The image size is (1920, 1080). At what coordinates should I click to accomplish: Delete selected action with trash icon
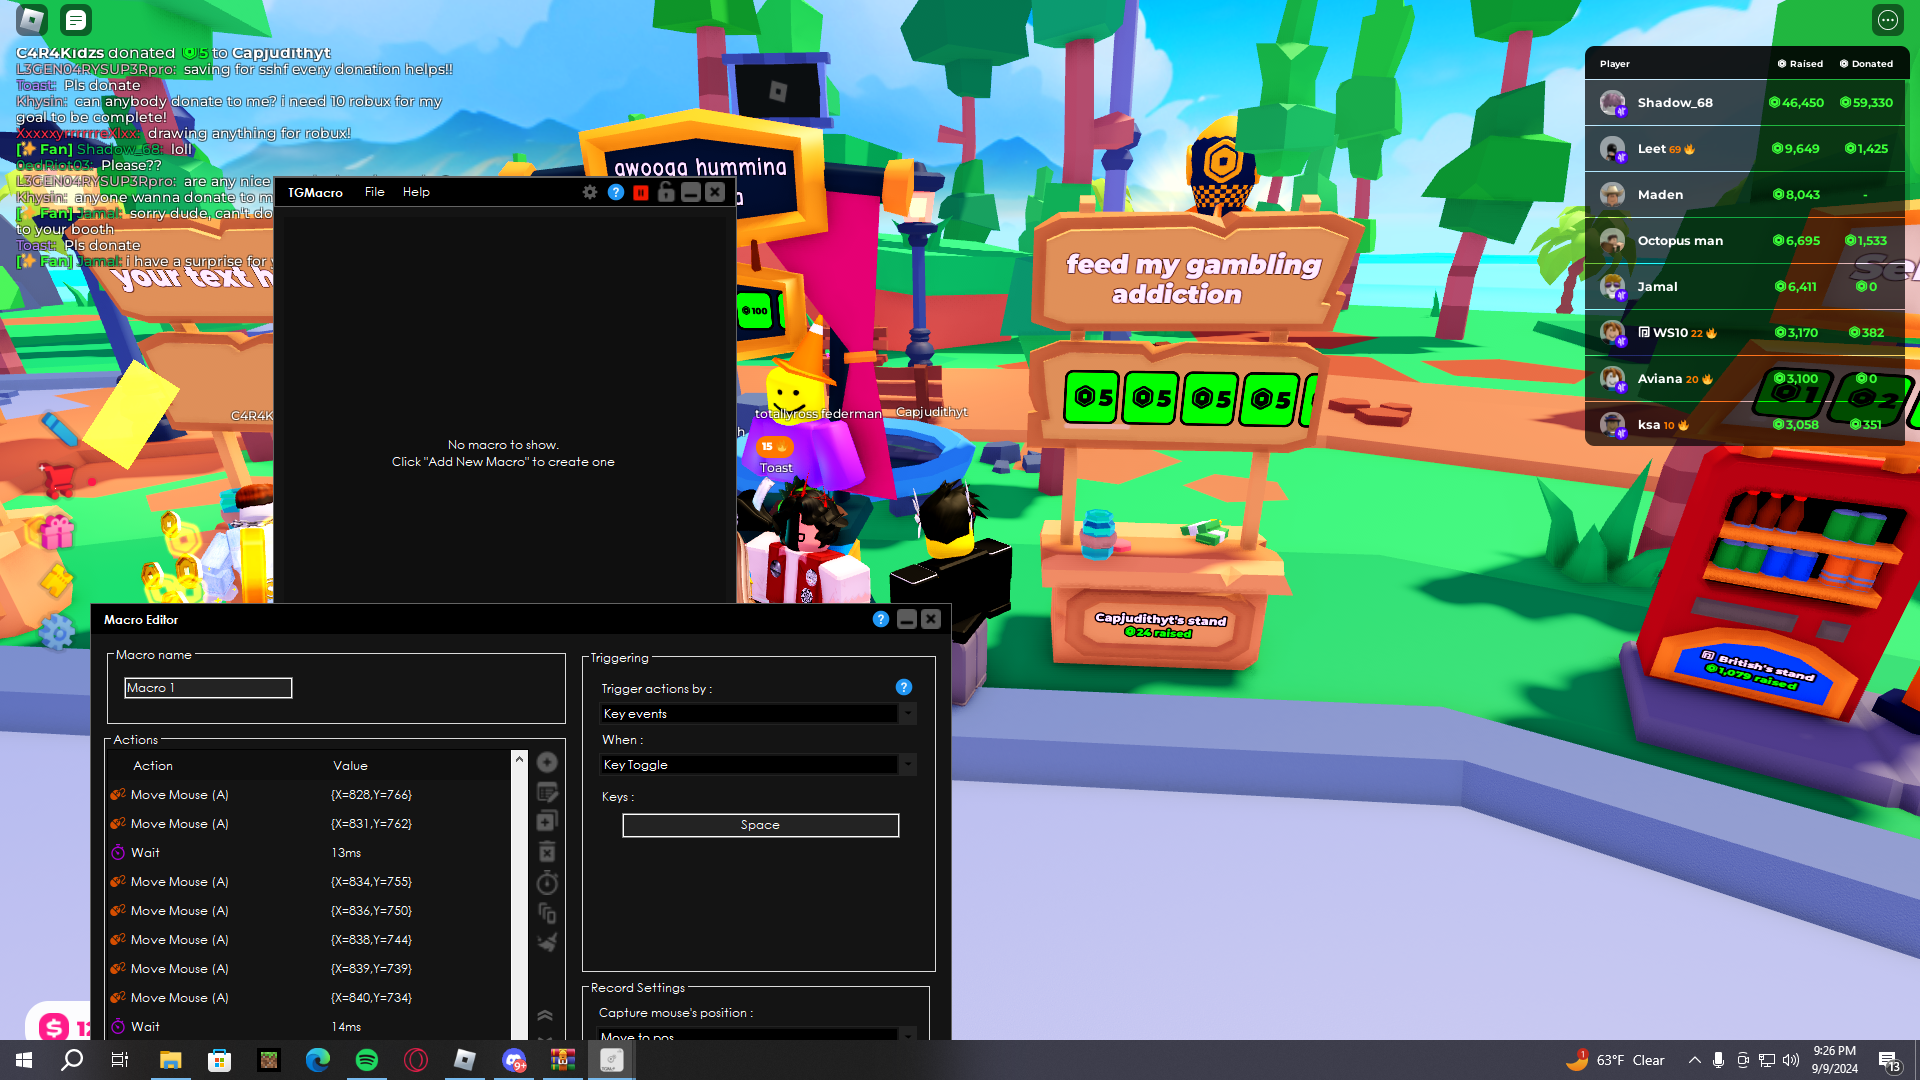coord(547,852)
